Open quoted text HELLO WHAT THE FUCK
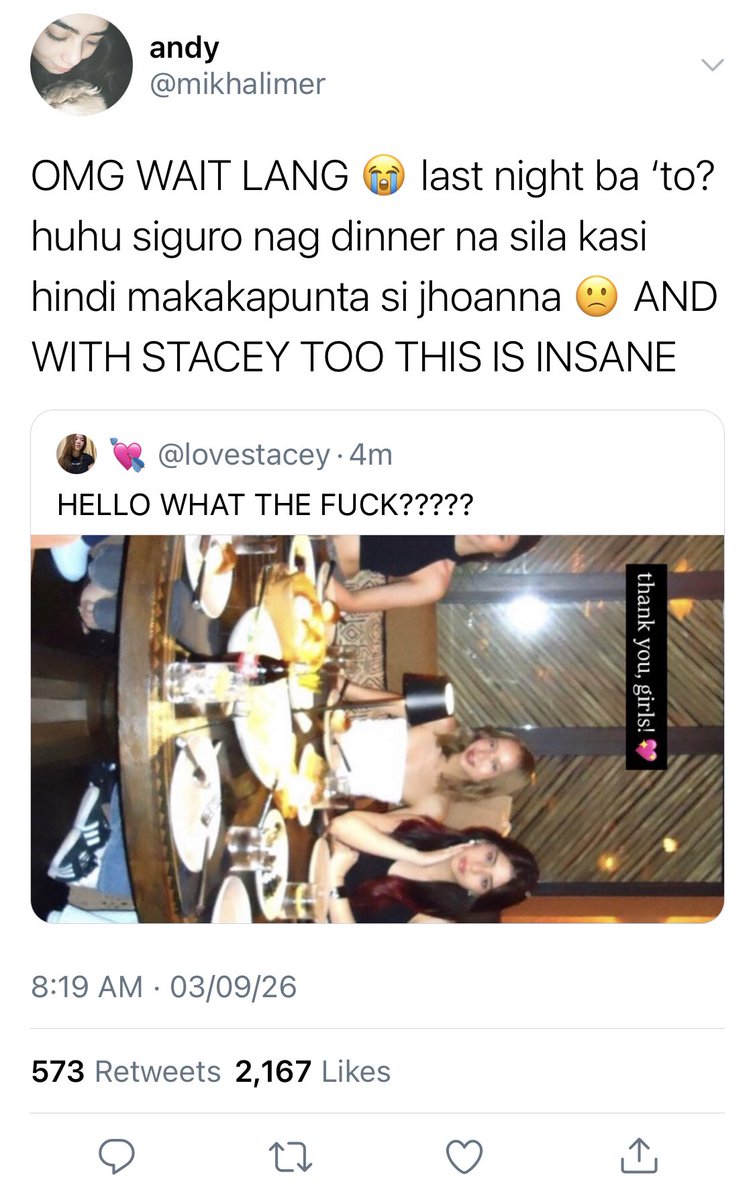755x1200 pixels. [x=265, y=505]
